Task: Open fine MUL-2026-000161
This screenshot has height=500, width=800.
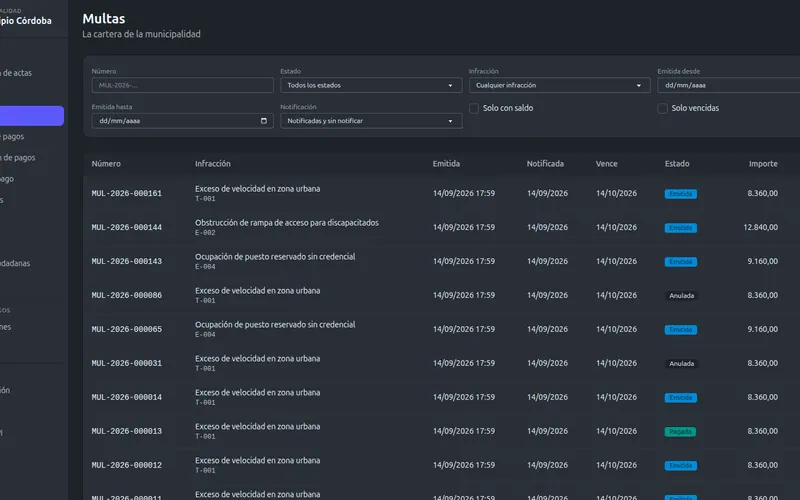Action: (x=127, y=193)
